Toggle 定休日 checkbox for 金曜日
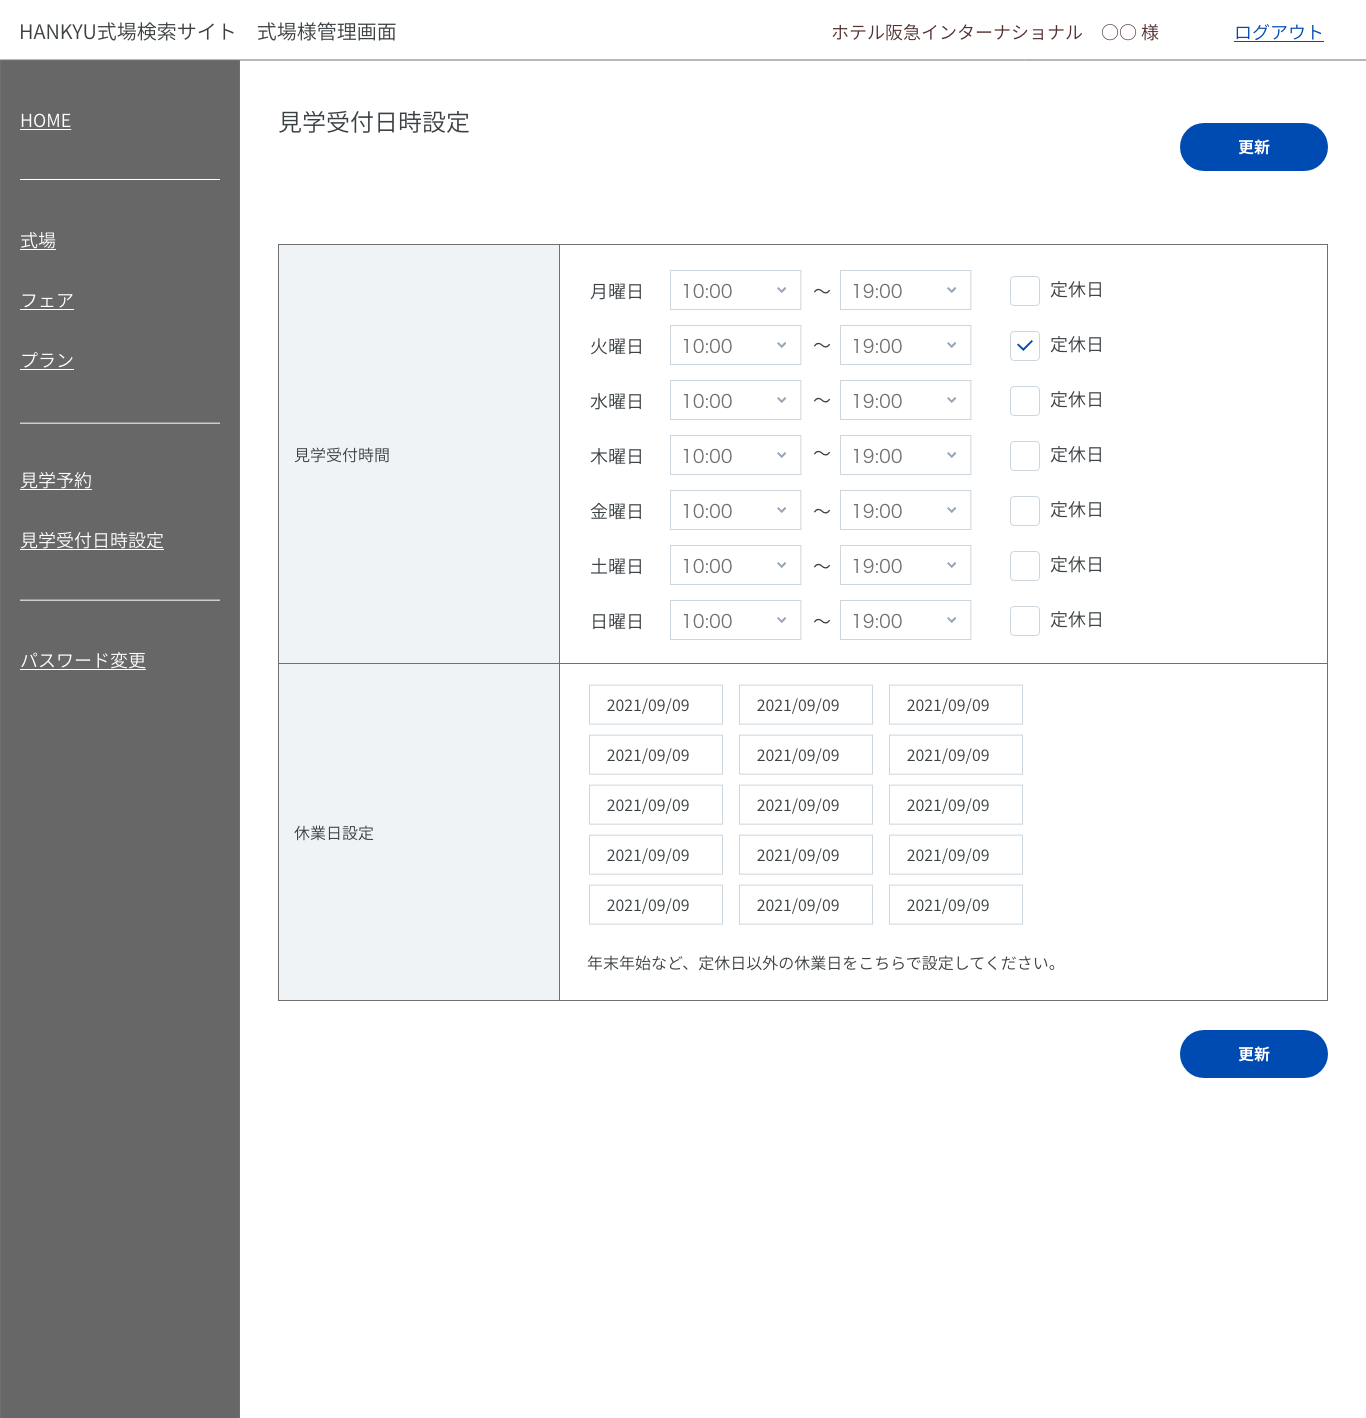The height and width of the screenshot is (1418, 1366). pos(1024,511)
